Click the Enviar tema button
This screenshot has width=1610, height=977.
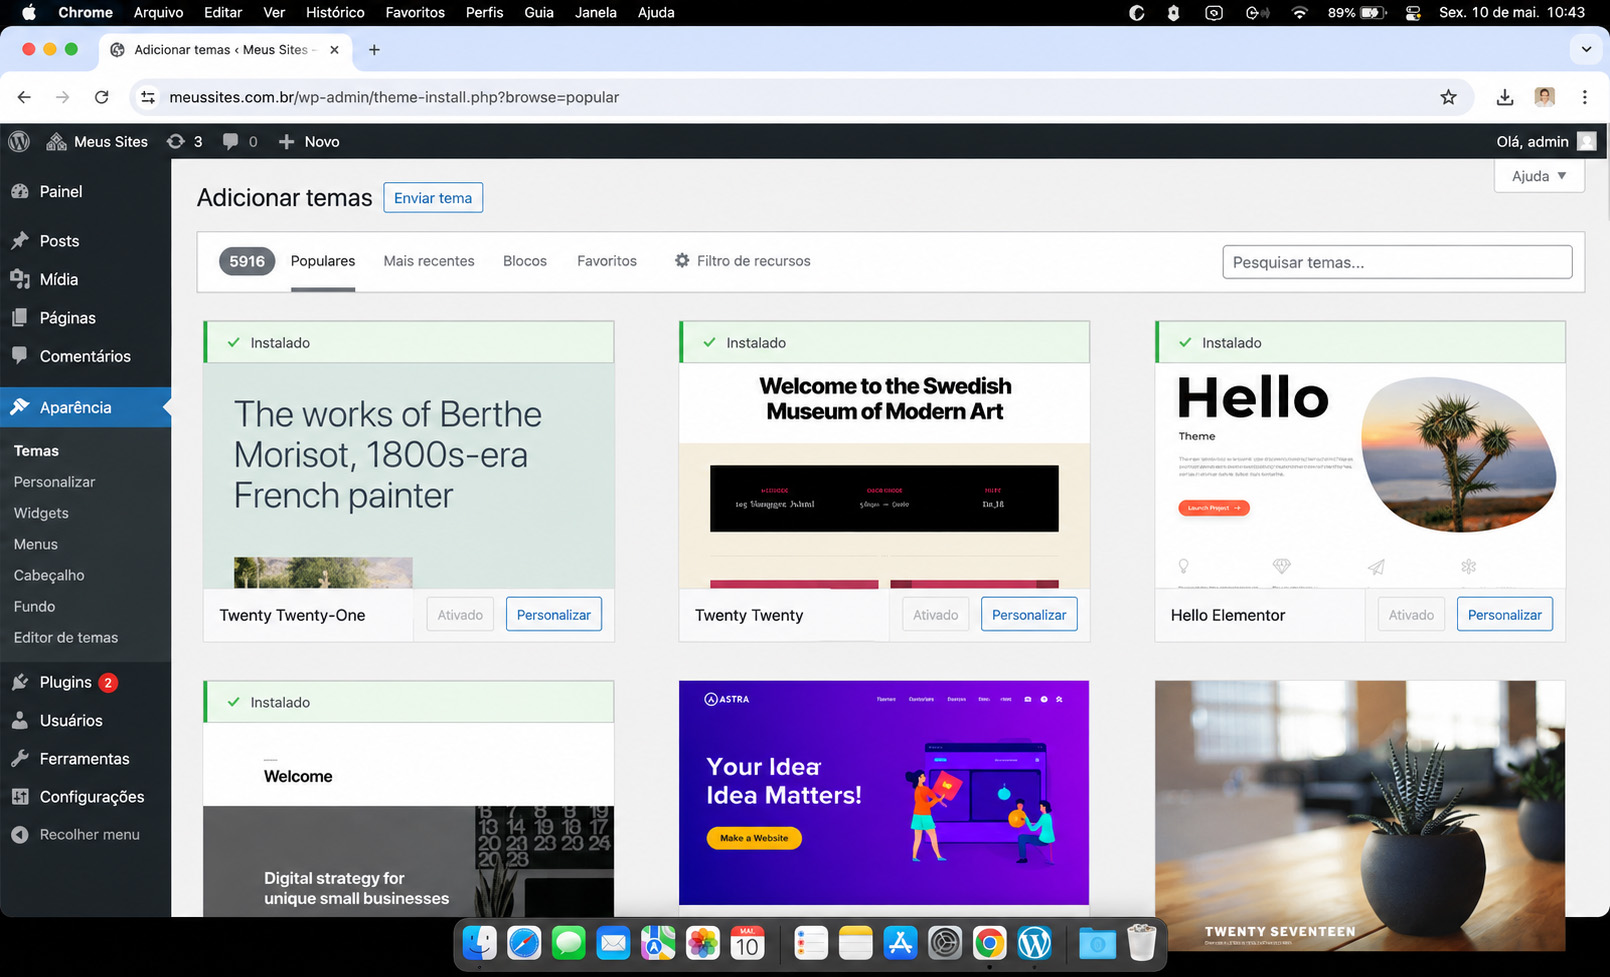click(433, 198)
